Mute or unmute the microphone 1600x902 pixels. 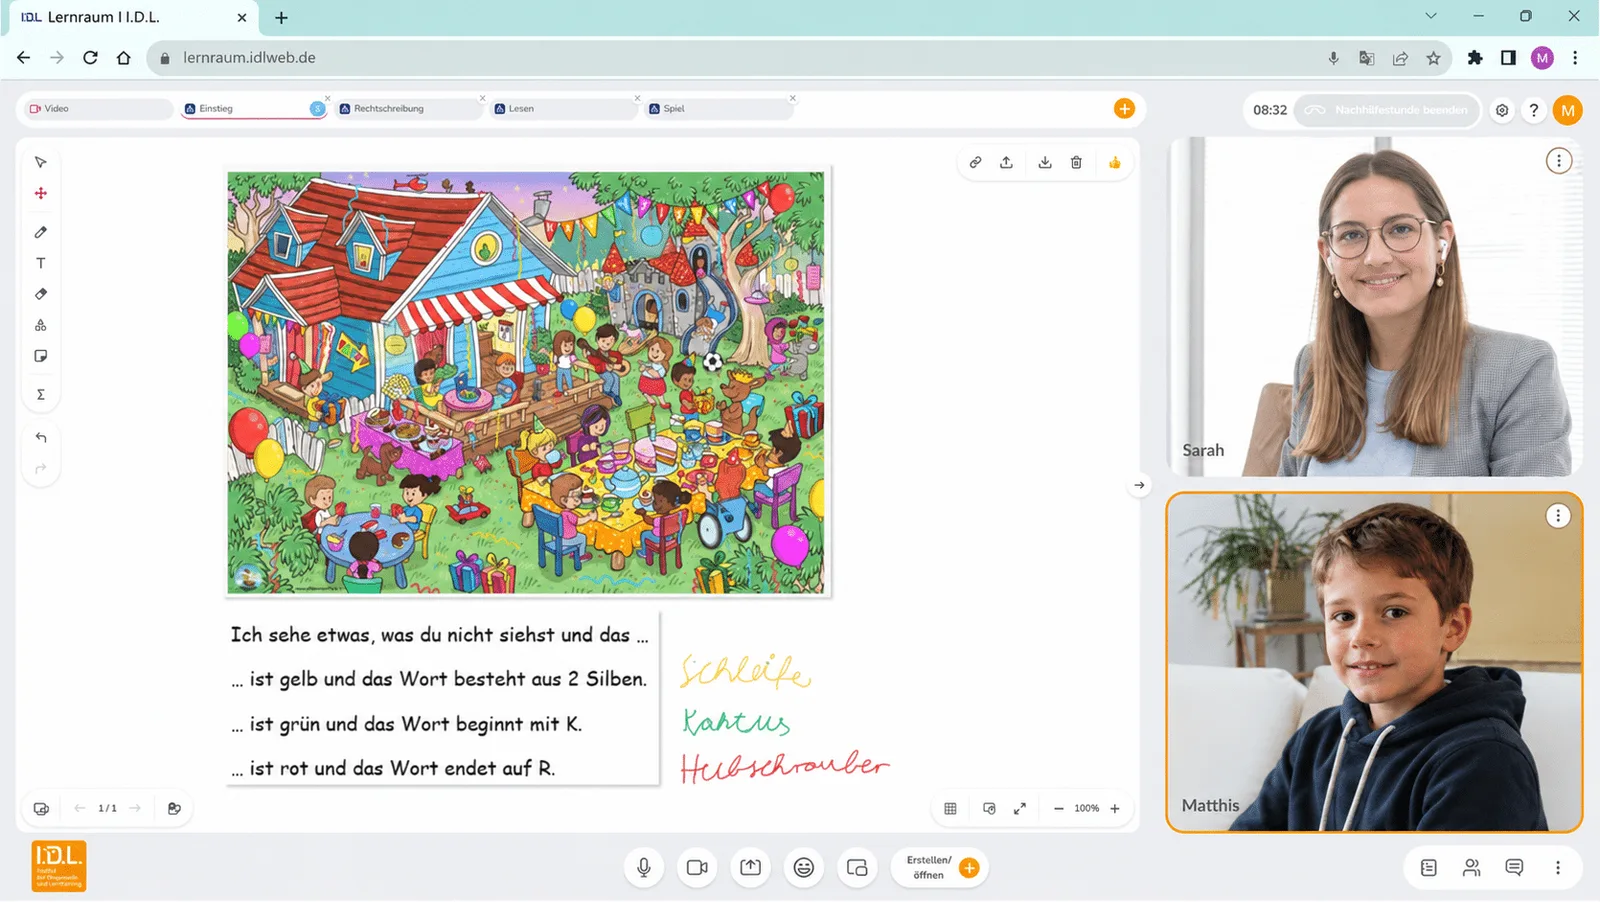(644, 867)
